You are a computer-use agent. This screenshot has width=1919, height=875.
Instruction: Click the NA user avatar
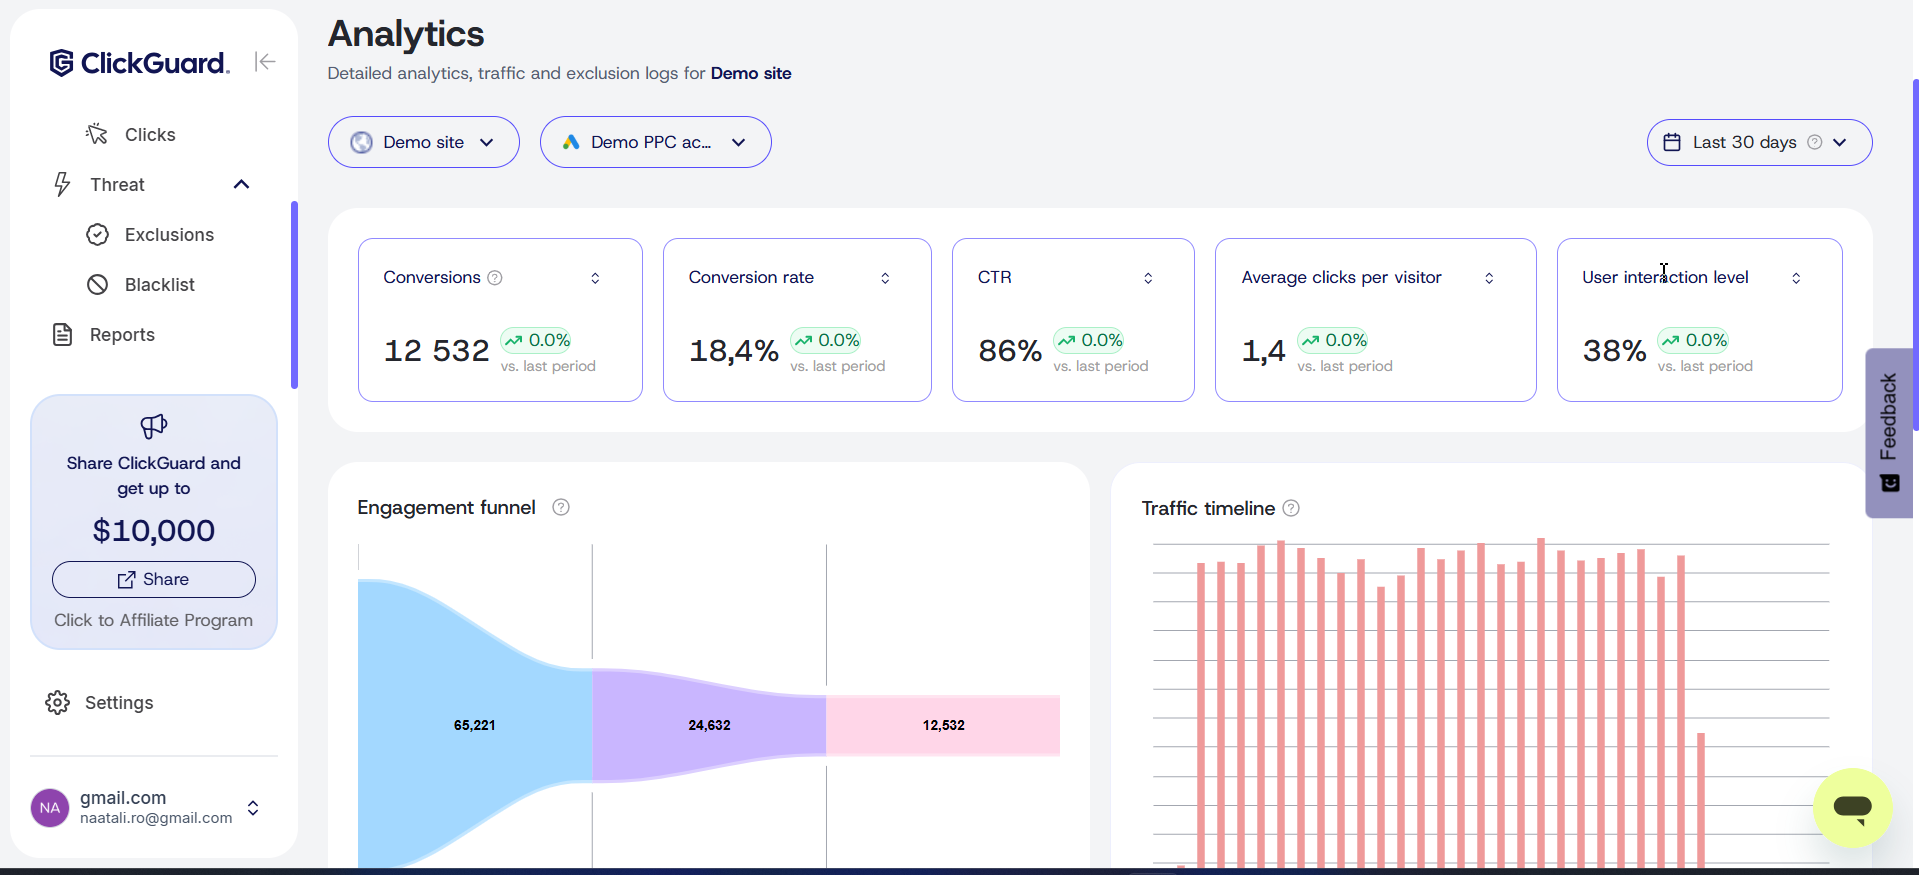coord(50,808)
